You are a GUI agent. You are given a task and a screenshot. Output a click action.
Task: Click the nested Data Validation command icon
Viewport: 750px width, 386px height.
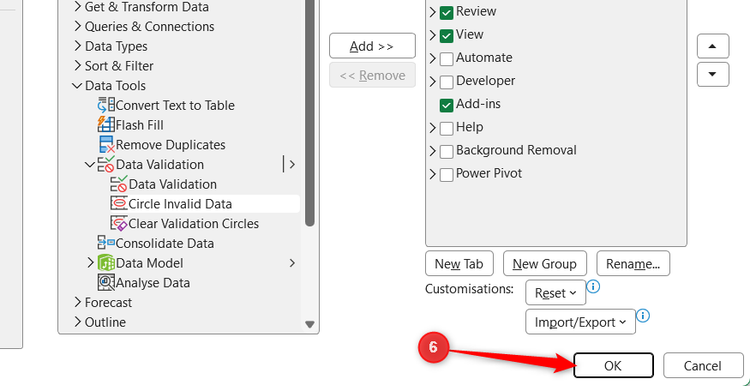pos(119,184)
